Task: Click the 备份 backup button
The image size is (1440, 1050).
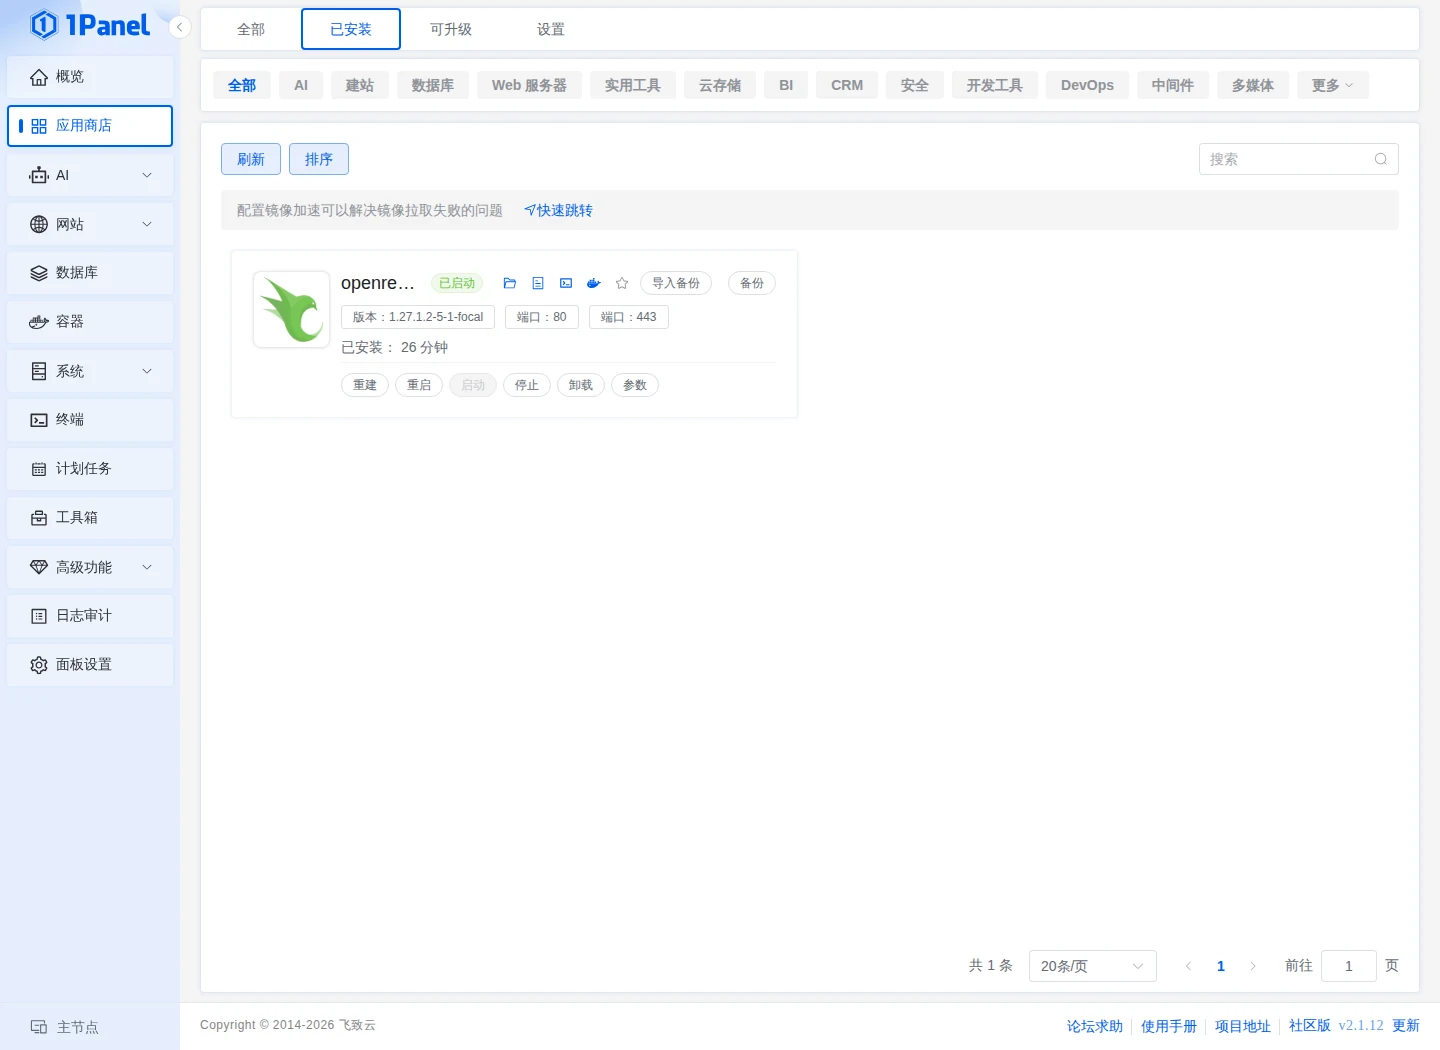Action: coord(752,283)
